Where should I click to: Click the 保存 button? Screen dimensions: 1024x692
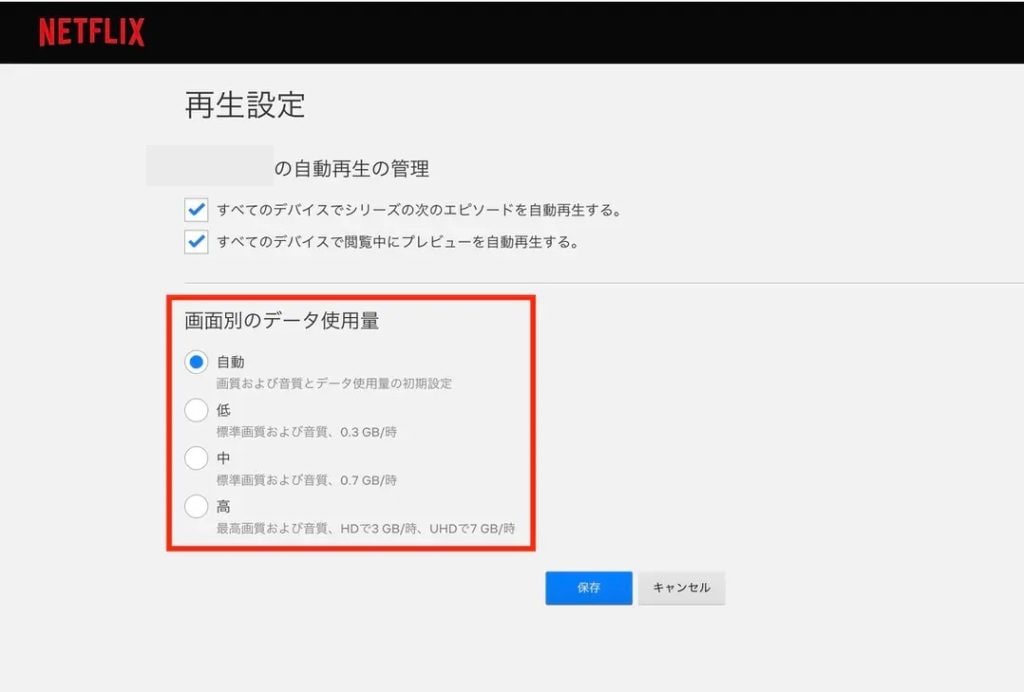(588, 588)
